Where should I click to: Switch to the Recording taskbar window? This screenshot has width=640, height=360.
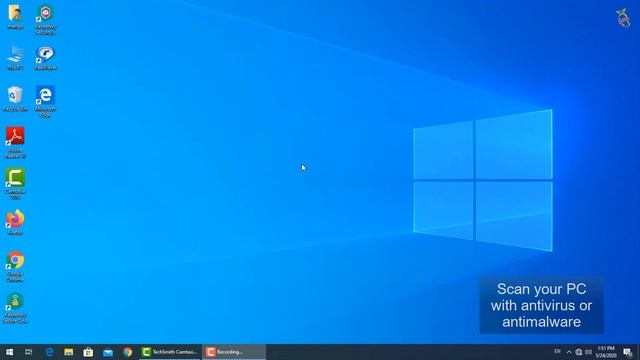click(234, 352)
